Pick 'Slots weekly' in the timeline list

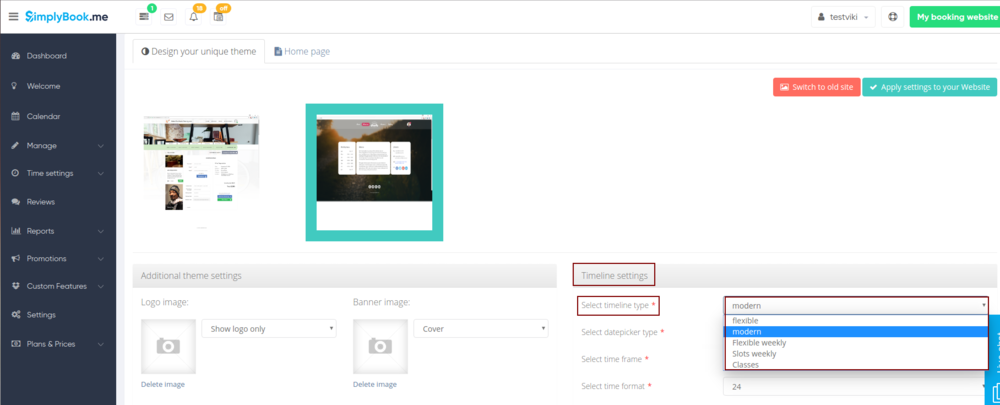tap(754, 354)
